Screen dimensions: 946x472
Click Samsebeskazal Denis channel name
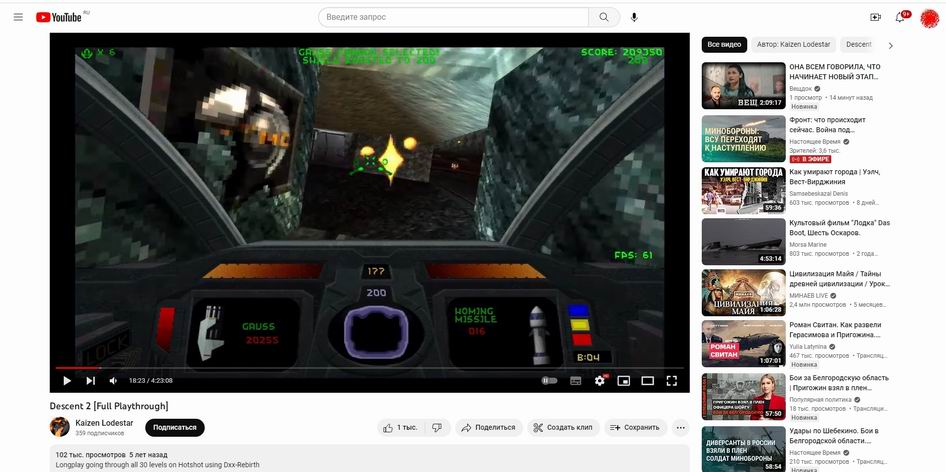coord(819,194)
